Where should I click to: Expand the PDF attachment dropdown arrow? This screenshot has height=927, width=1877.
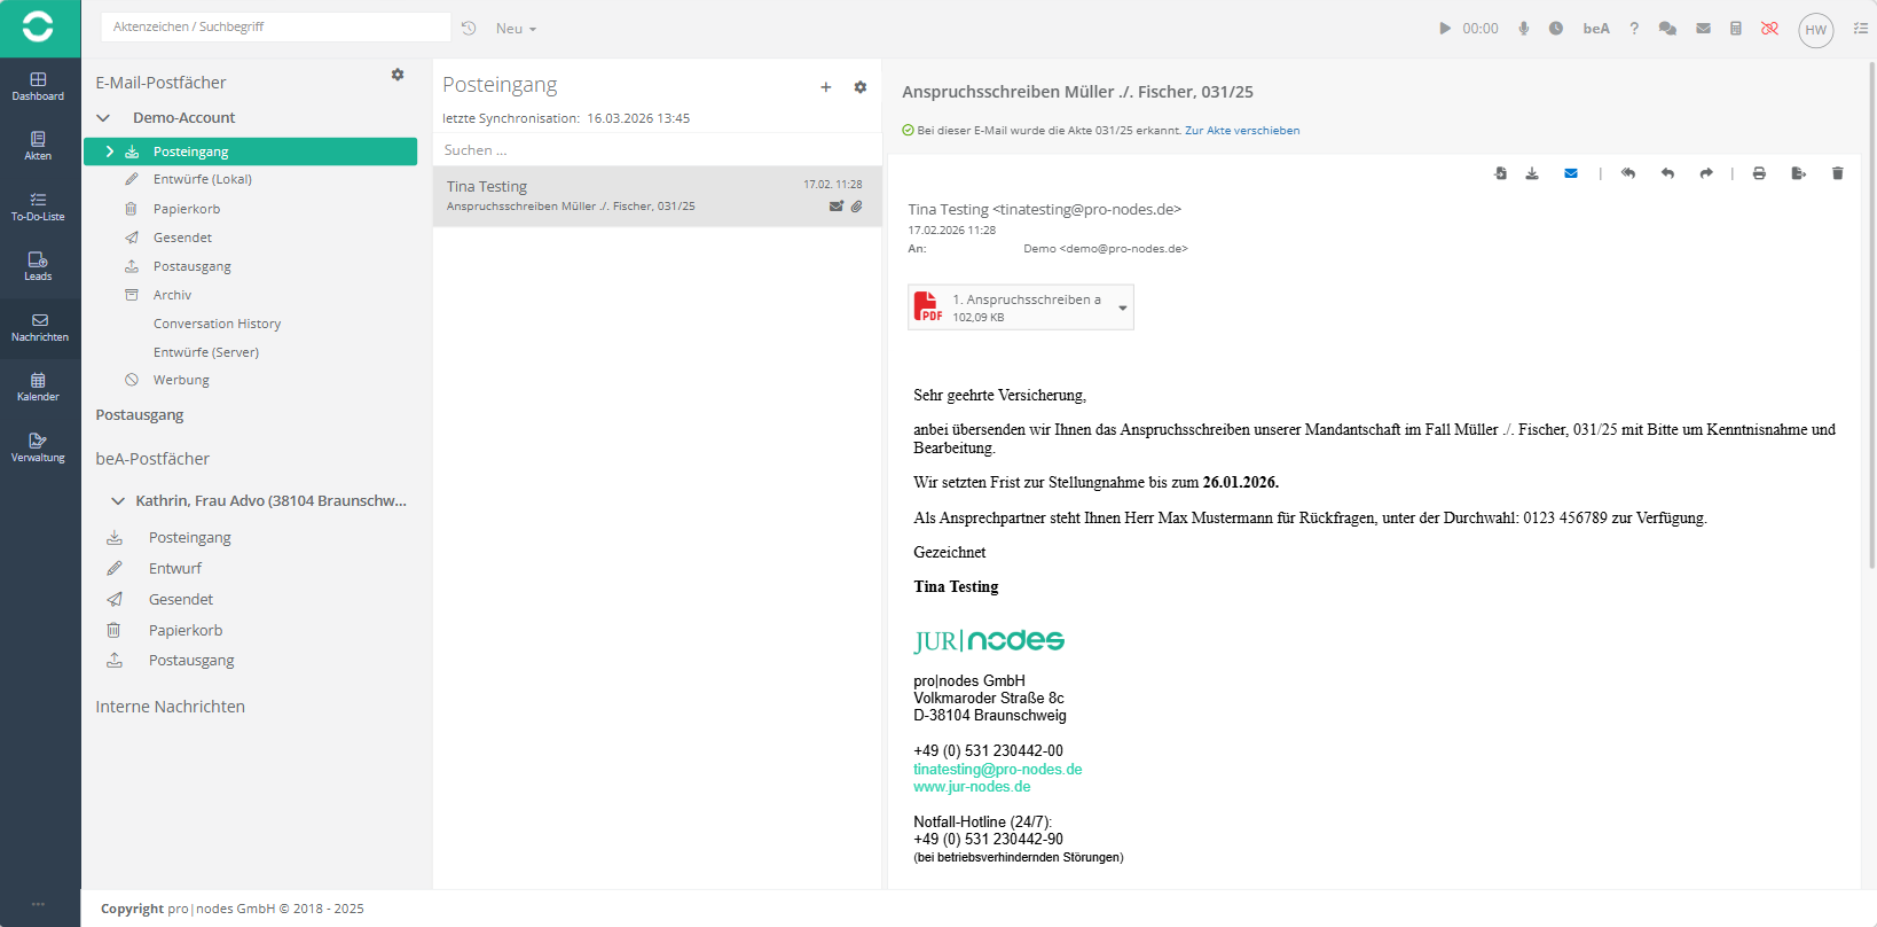pos(1122,308)
